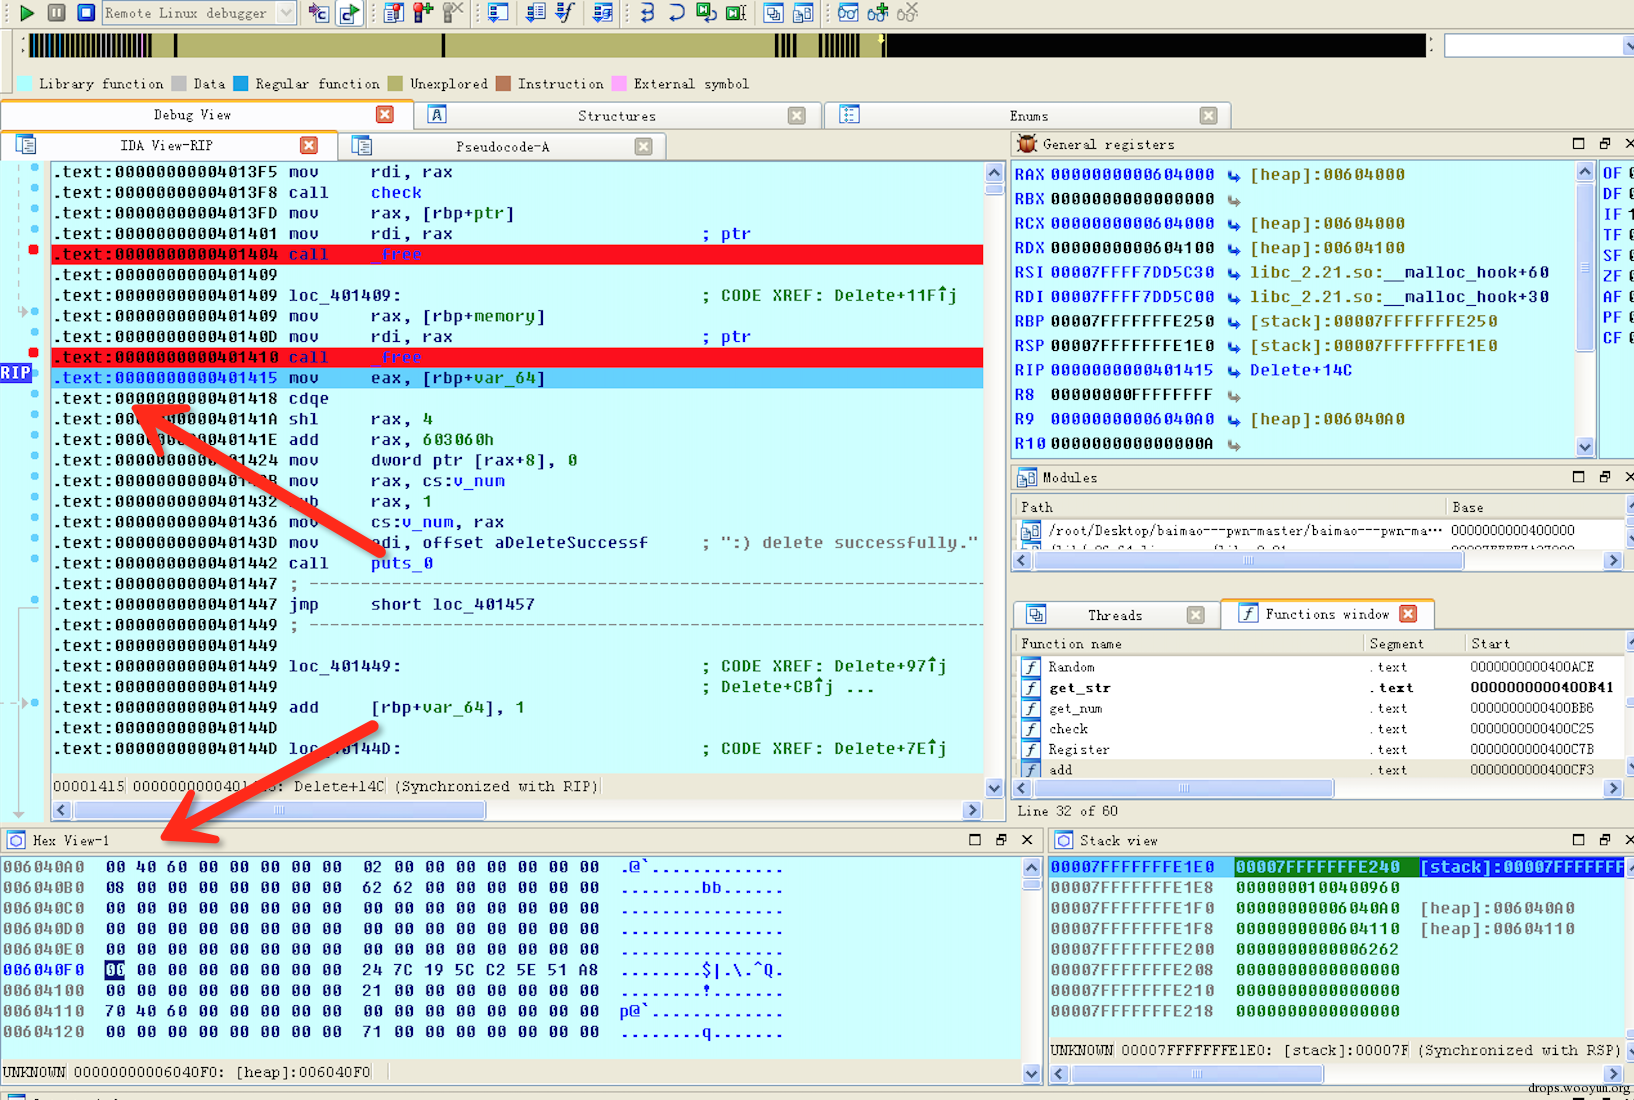The width and height of the screenshot is (1634, 1100).
Task: Pause the debugged process
Action: (x=57, y=13)
